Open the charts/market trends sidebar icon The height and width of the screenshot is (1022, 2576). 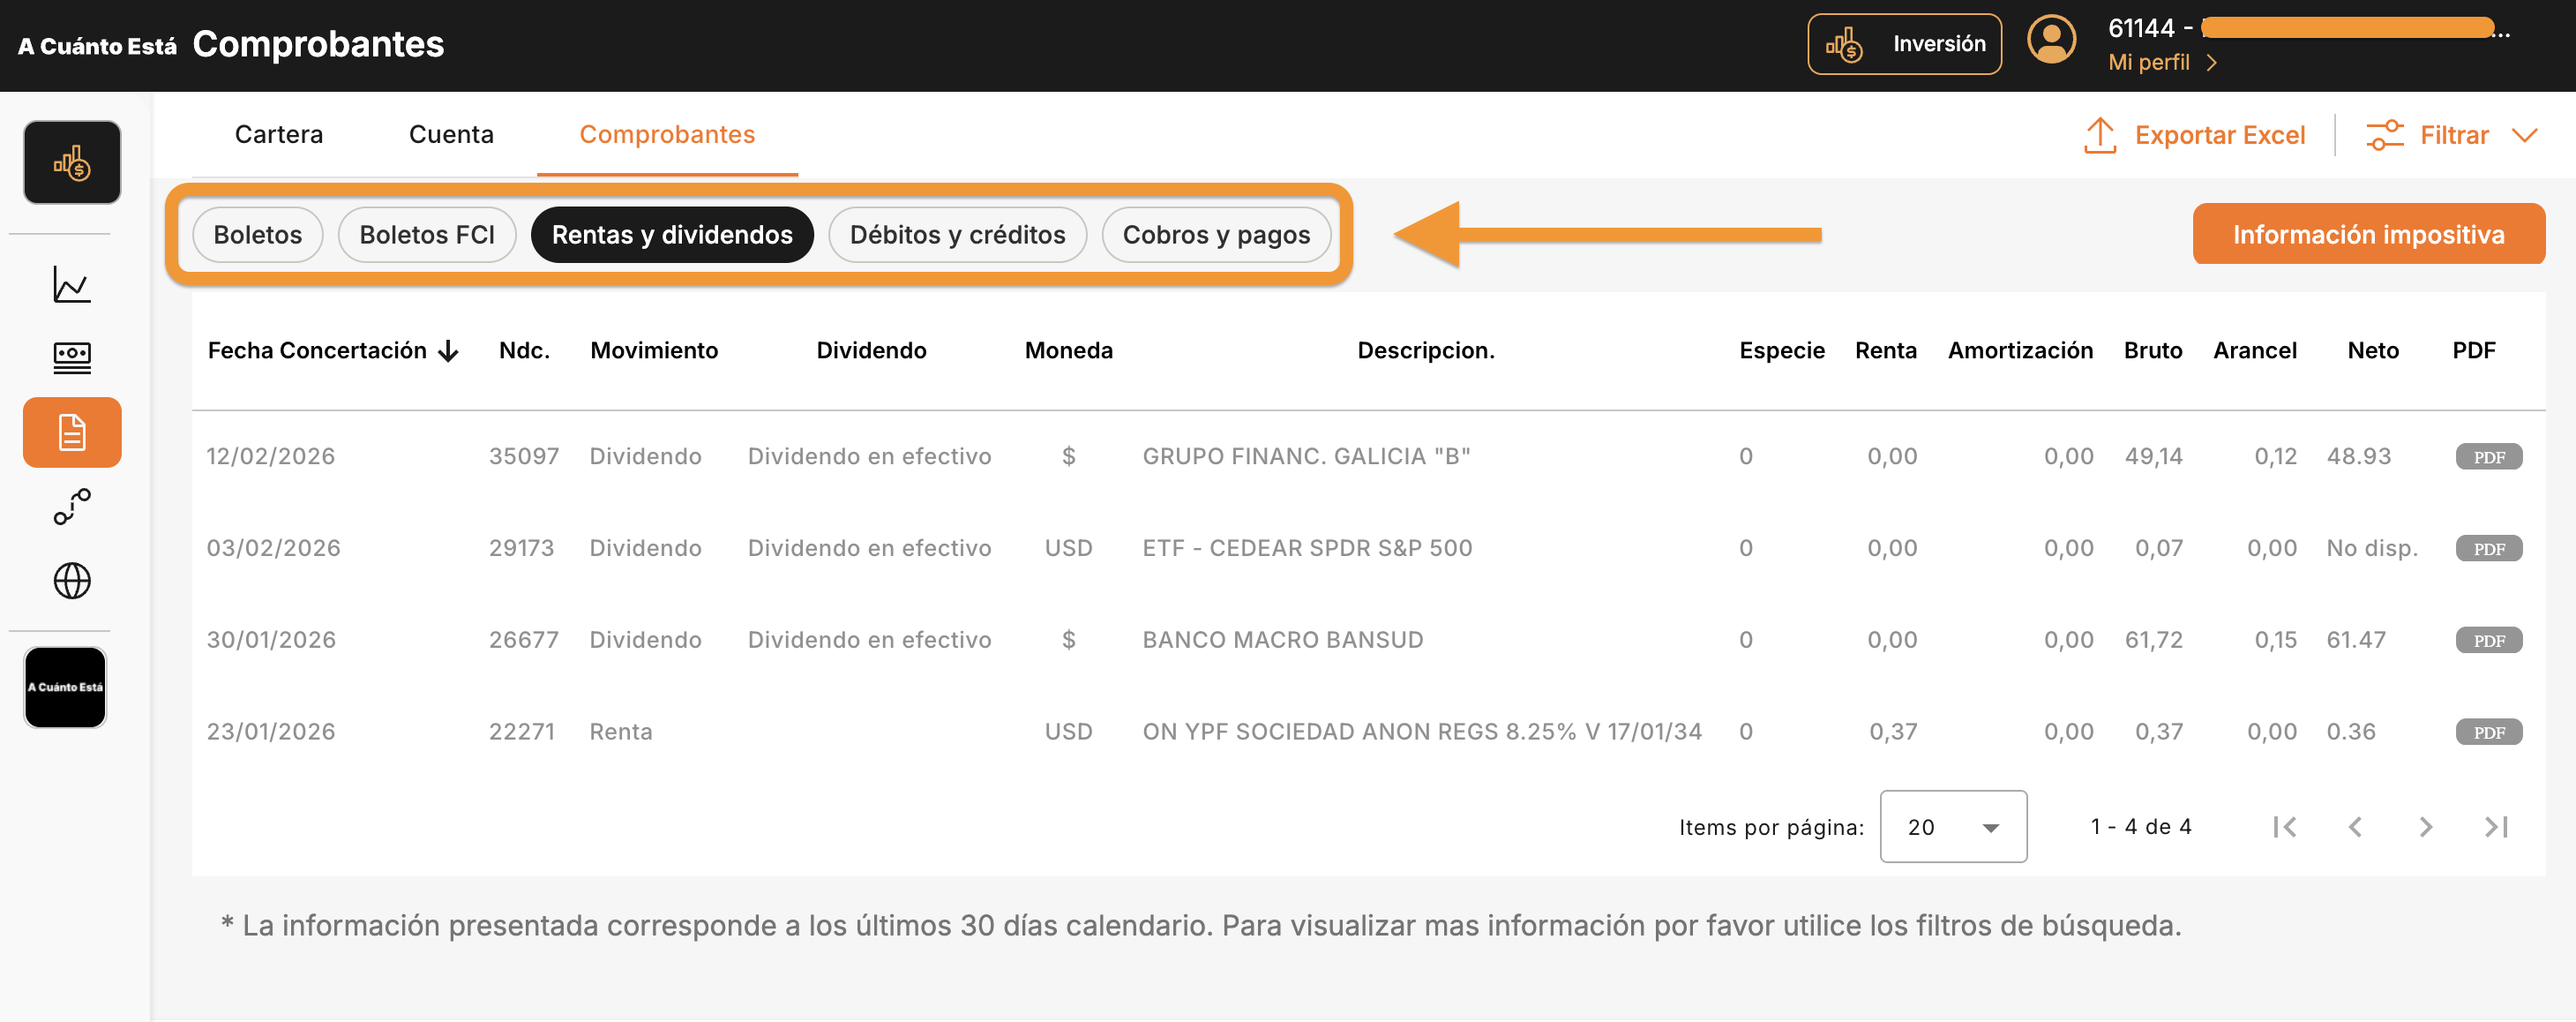pyautogui.click(x=71, y=284)
